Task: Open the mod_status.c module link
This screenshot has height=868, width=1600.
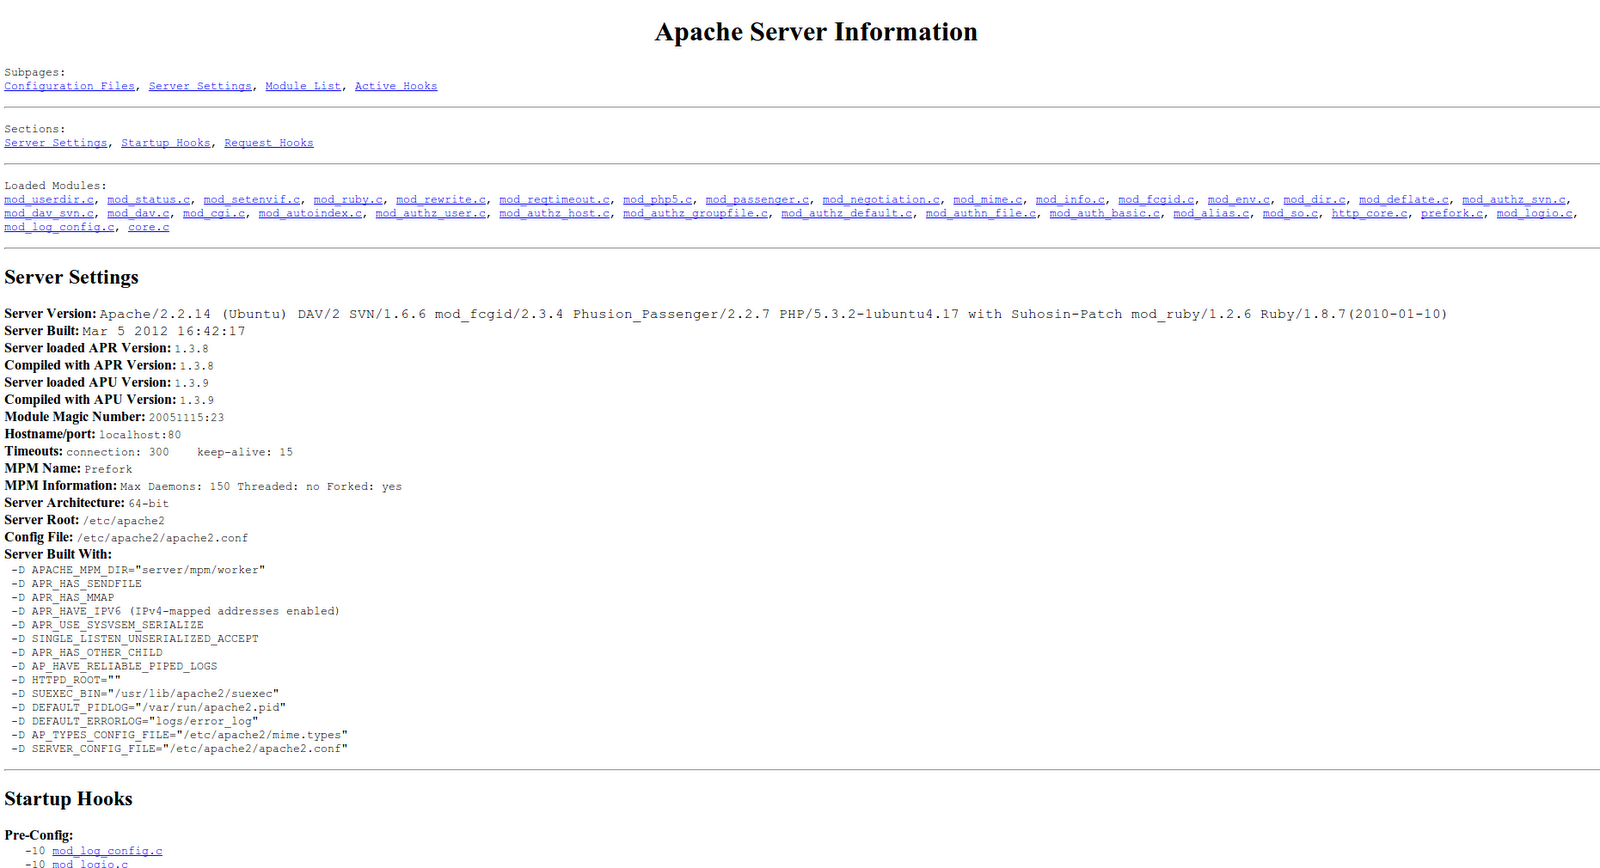Action: (x=149, y=200)
